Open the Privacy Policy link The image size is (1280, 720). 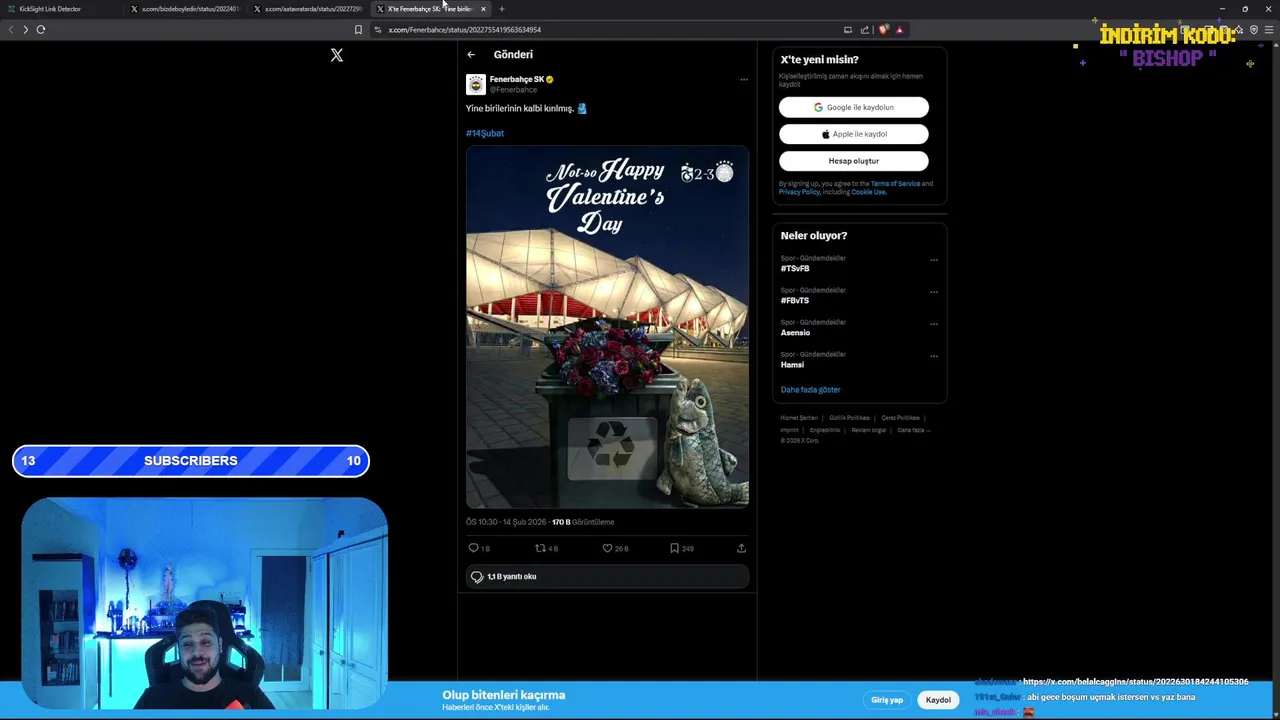799,192
